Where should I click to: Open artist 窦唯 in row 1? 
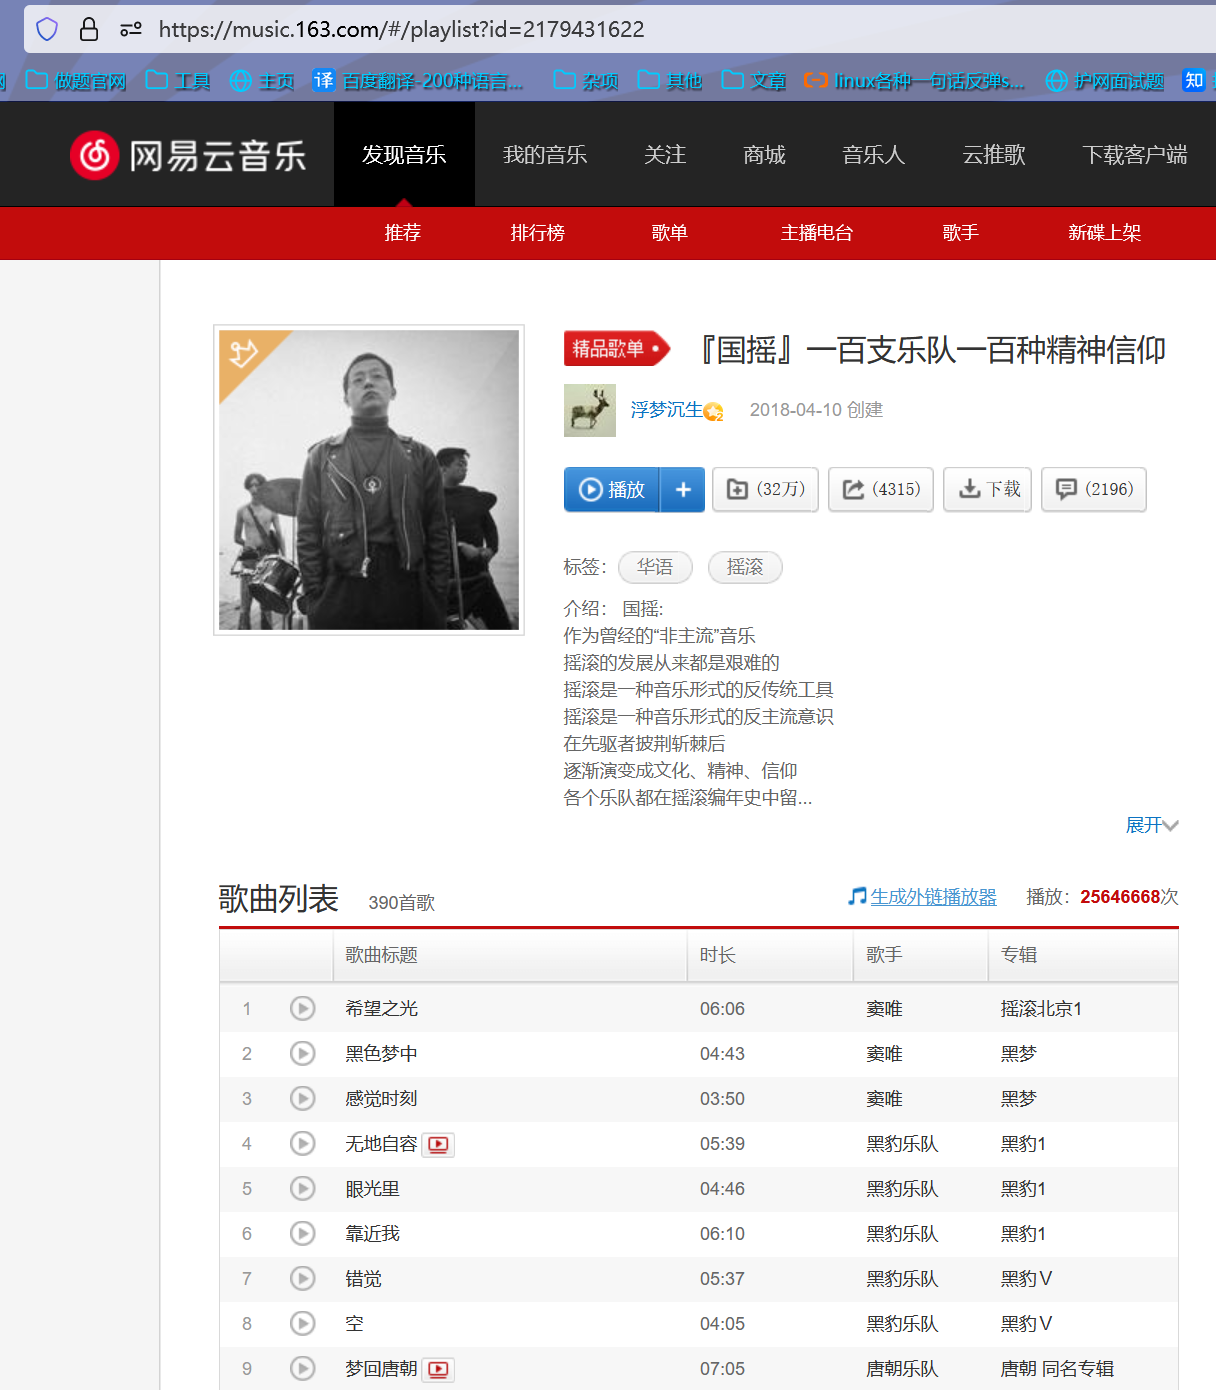[884, 1008]
